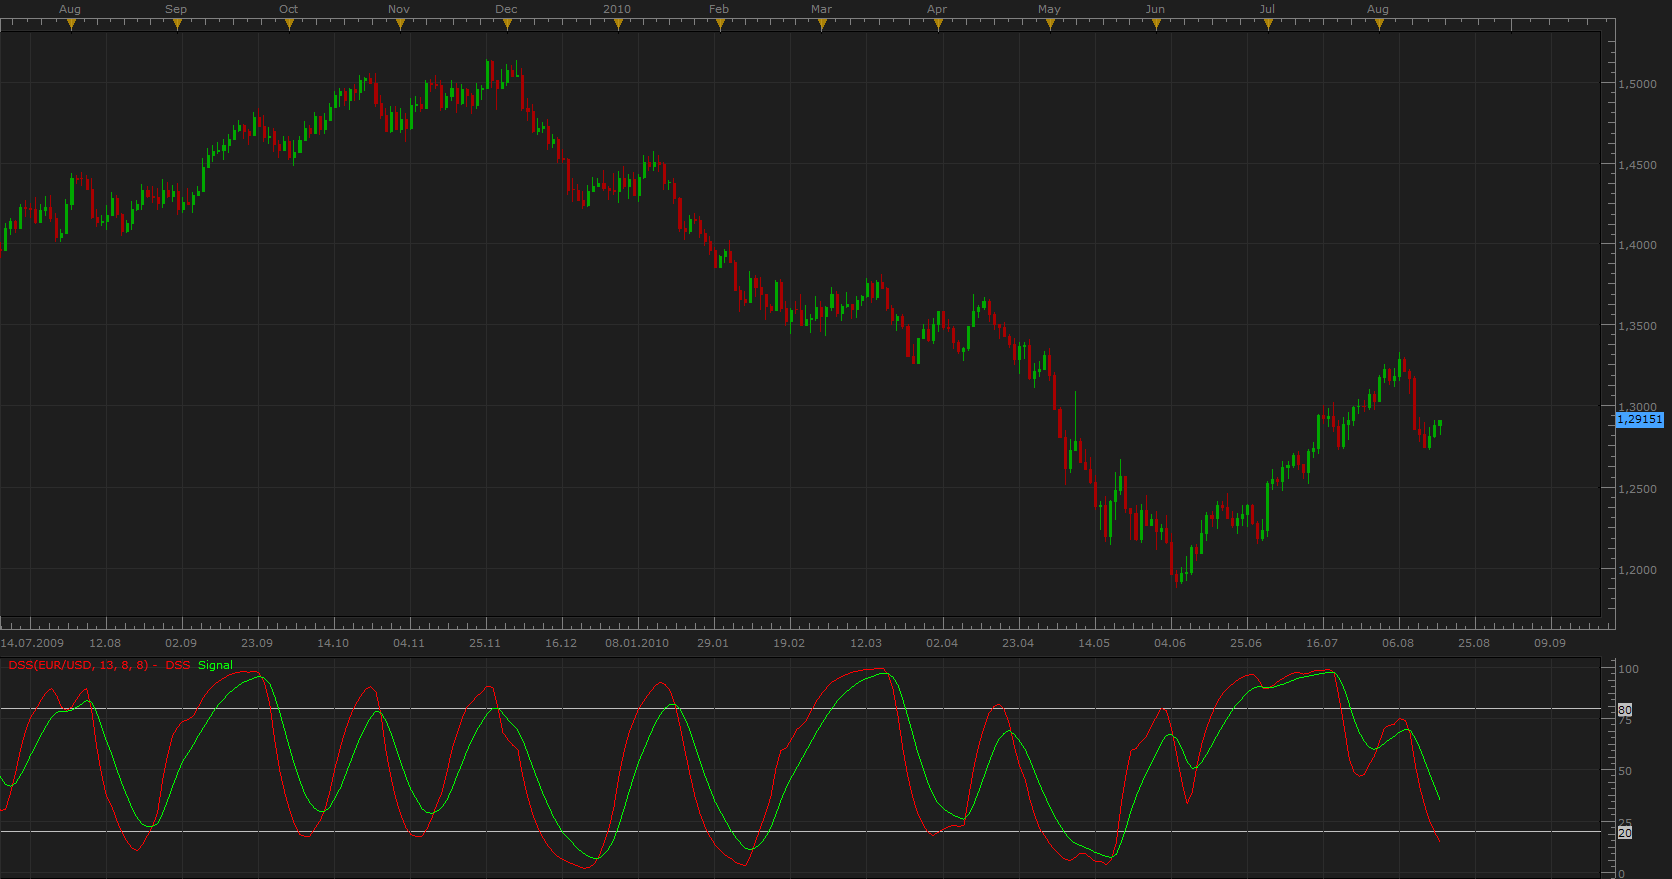This screenshot has height=879, width=1672.
Task: Click the 14.07.2009 start date label
Action: [x=32, y=643]
